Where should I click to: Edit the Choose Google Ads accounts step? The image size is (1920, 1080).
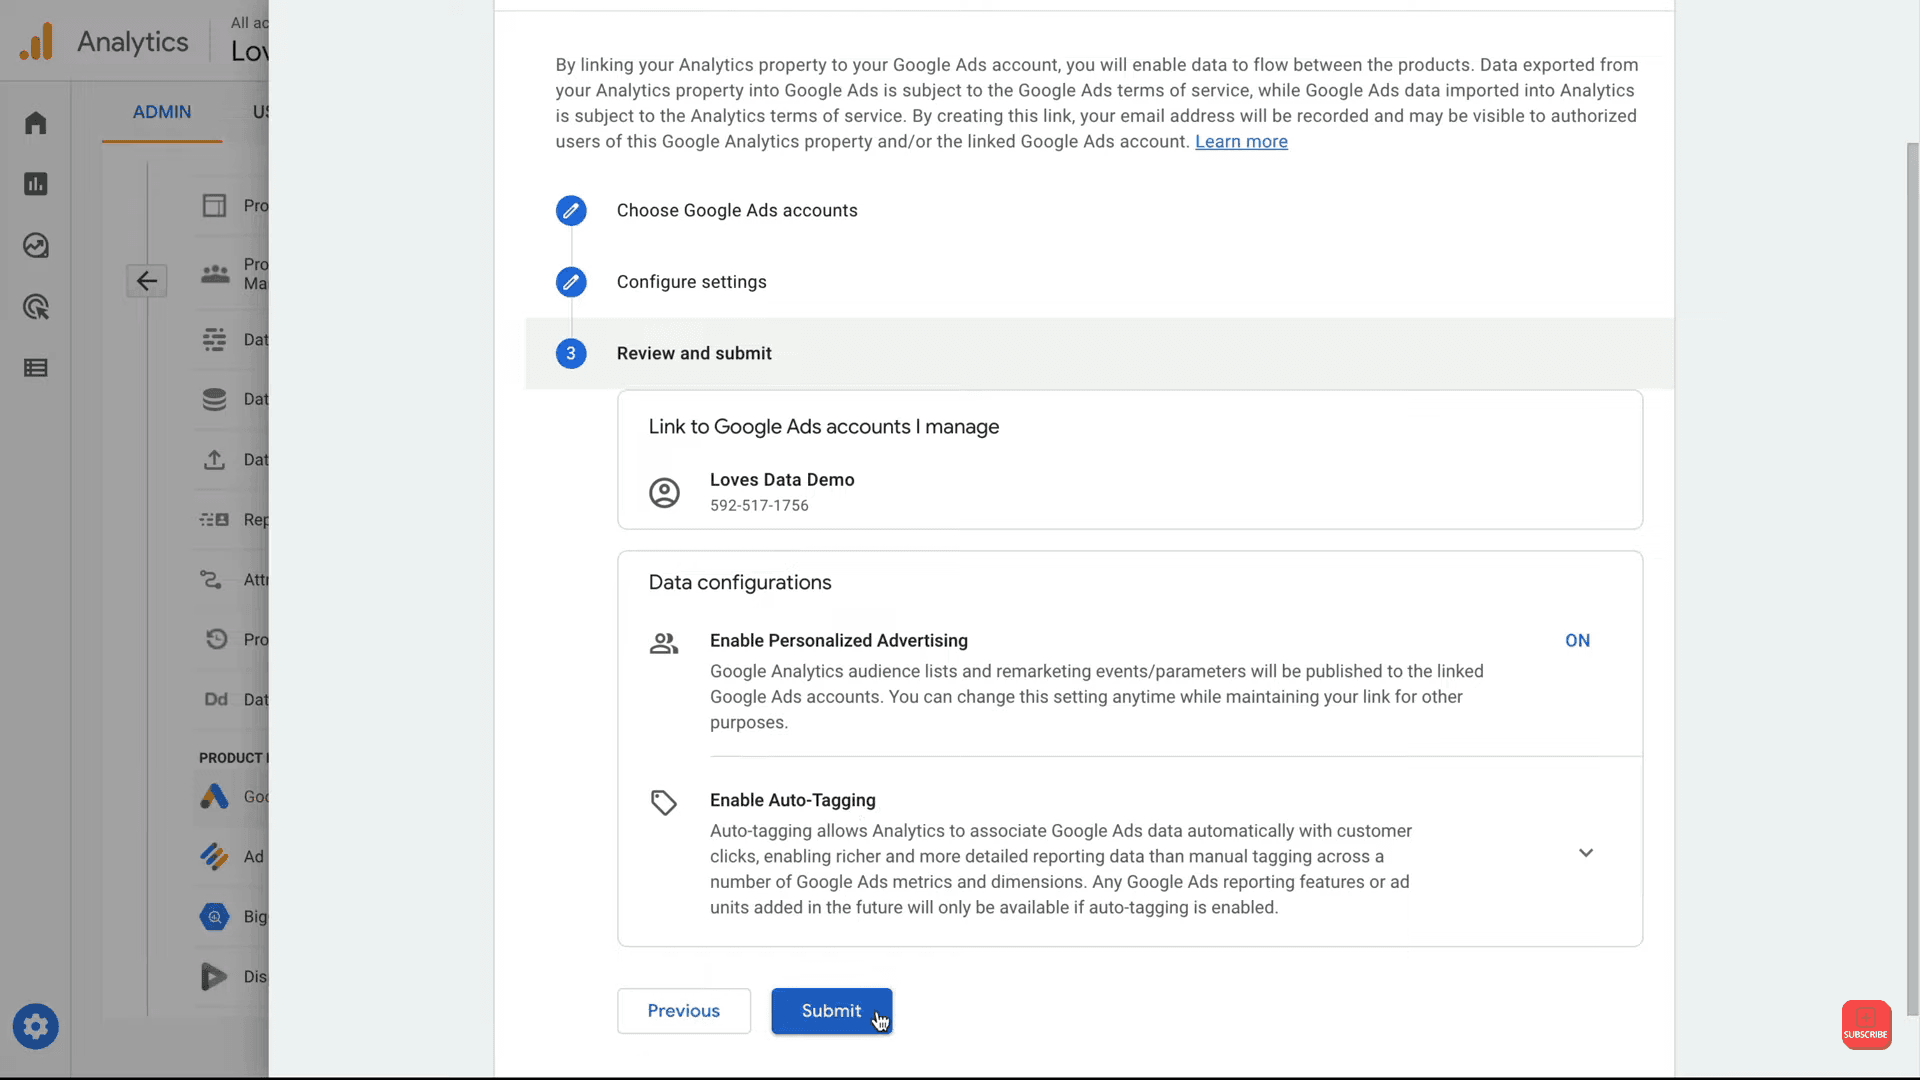[x=571, y=211]
